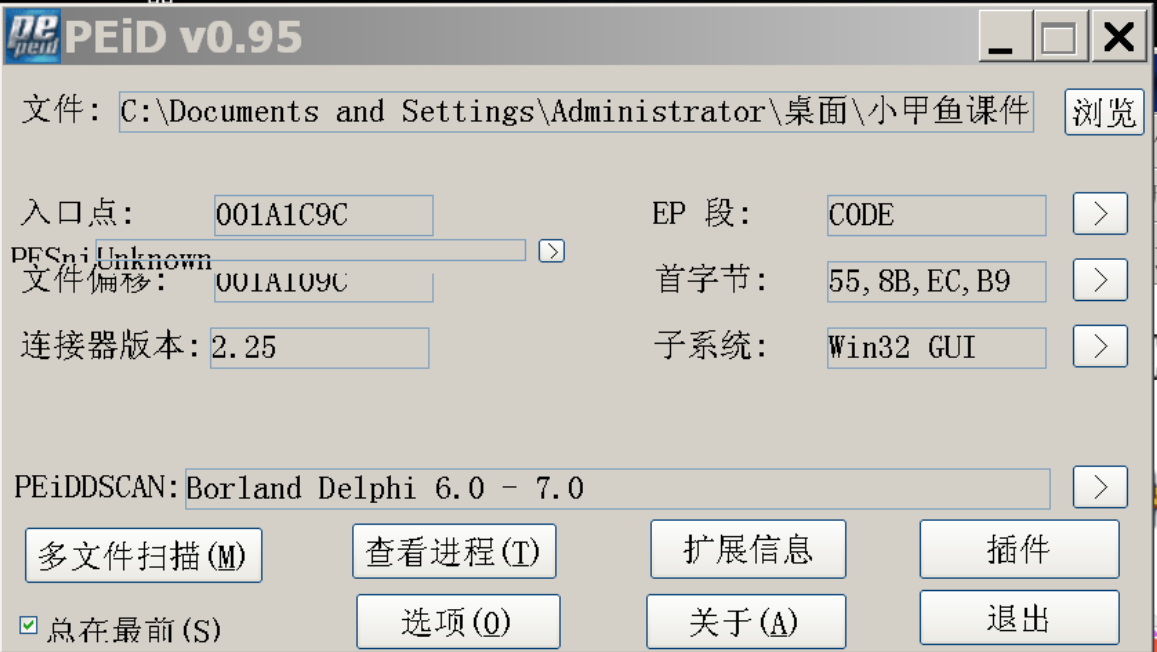Image resolution: width=1157 pixels, height=652 pixels.
Task: Click the Borland Delphi 6.0 - 7.0 result field
Action: coord(616,489)
